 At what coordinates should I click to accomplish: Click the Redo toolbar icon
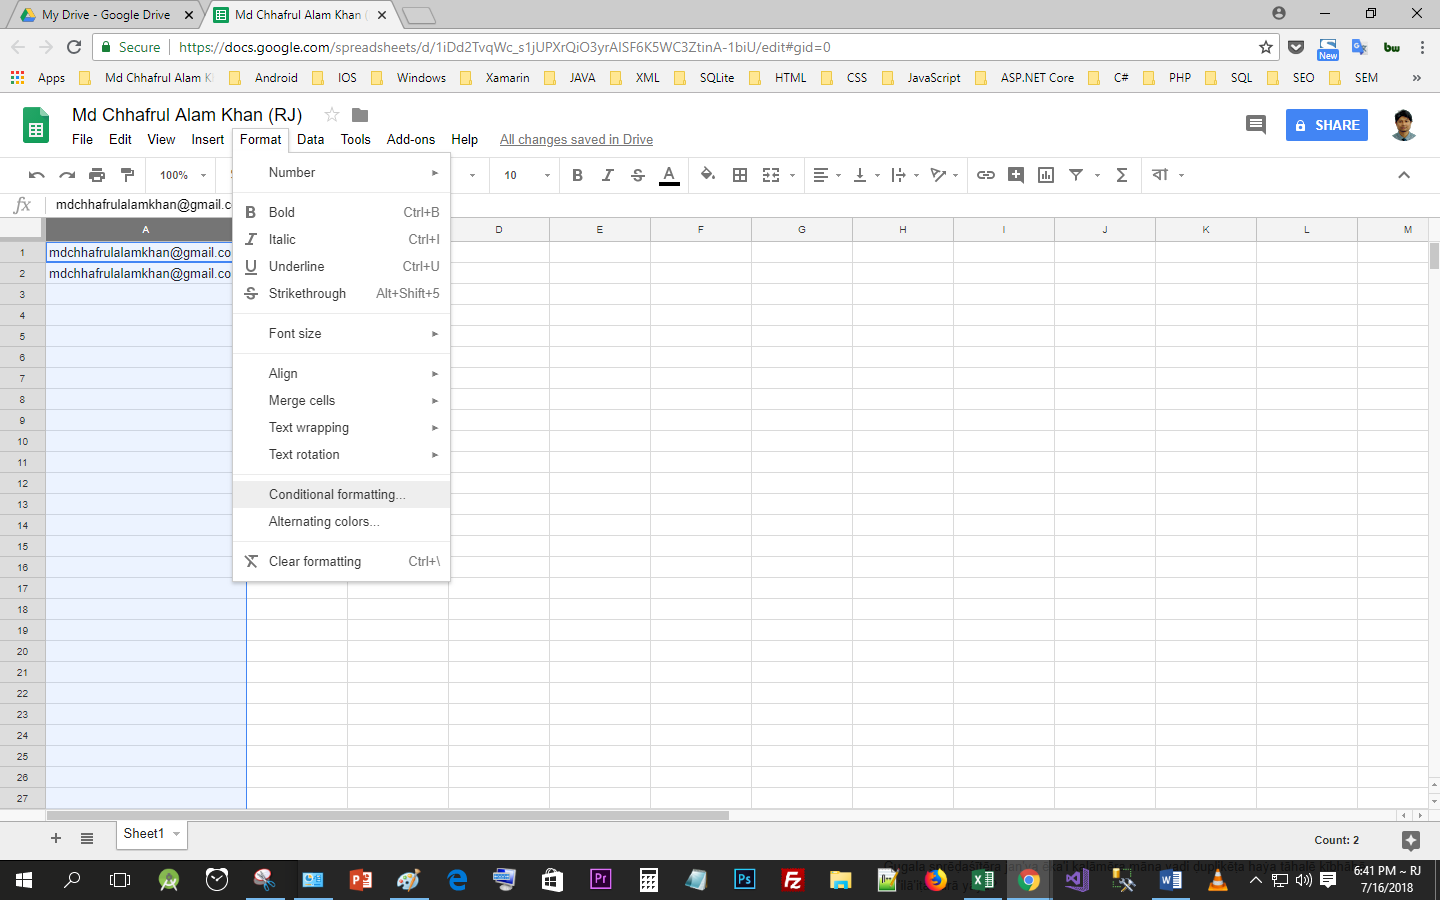tap(67, 175)
